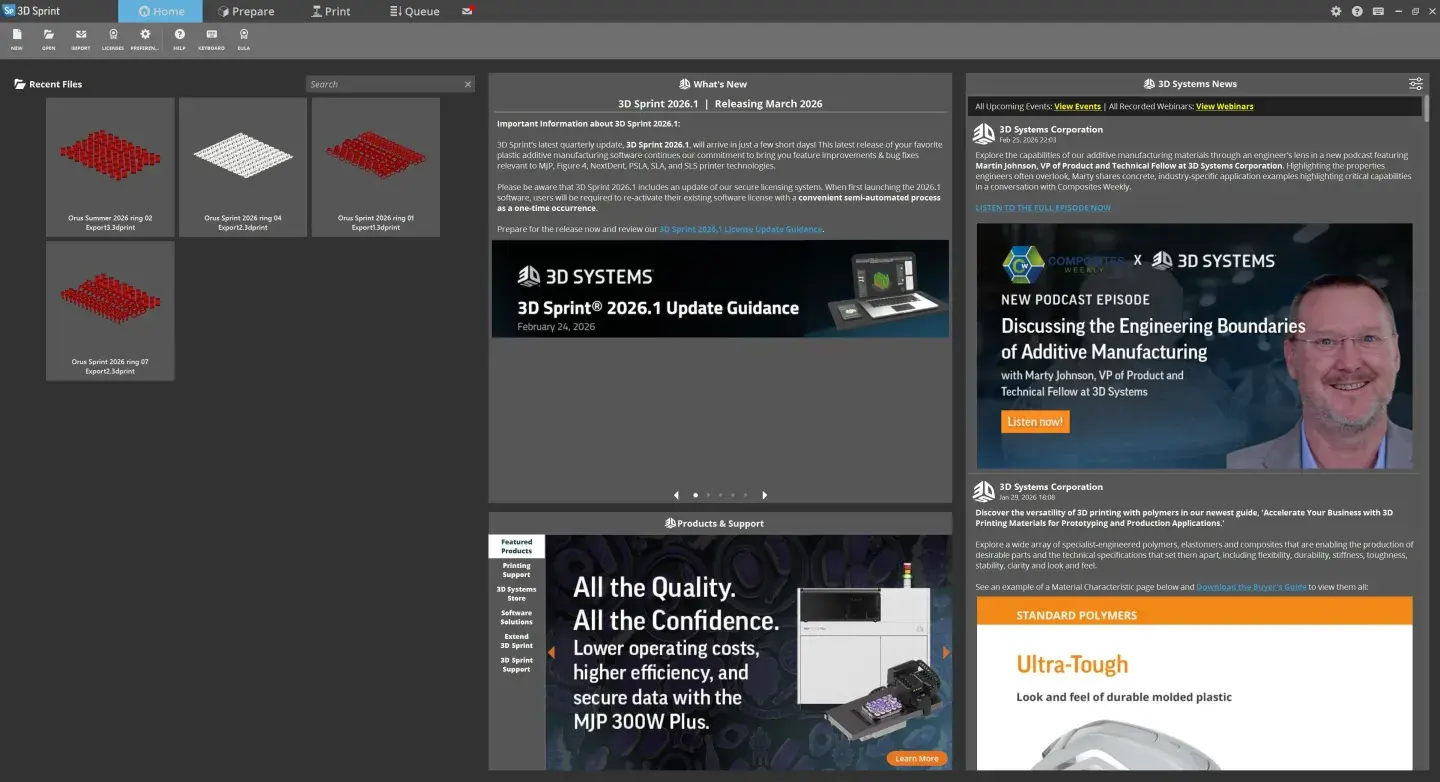This screenshot has height=782, width=1440.
Task: Click the Help toolbar icon
Action: click(x=179, y=39)
